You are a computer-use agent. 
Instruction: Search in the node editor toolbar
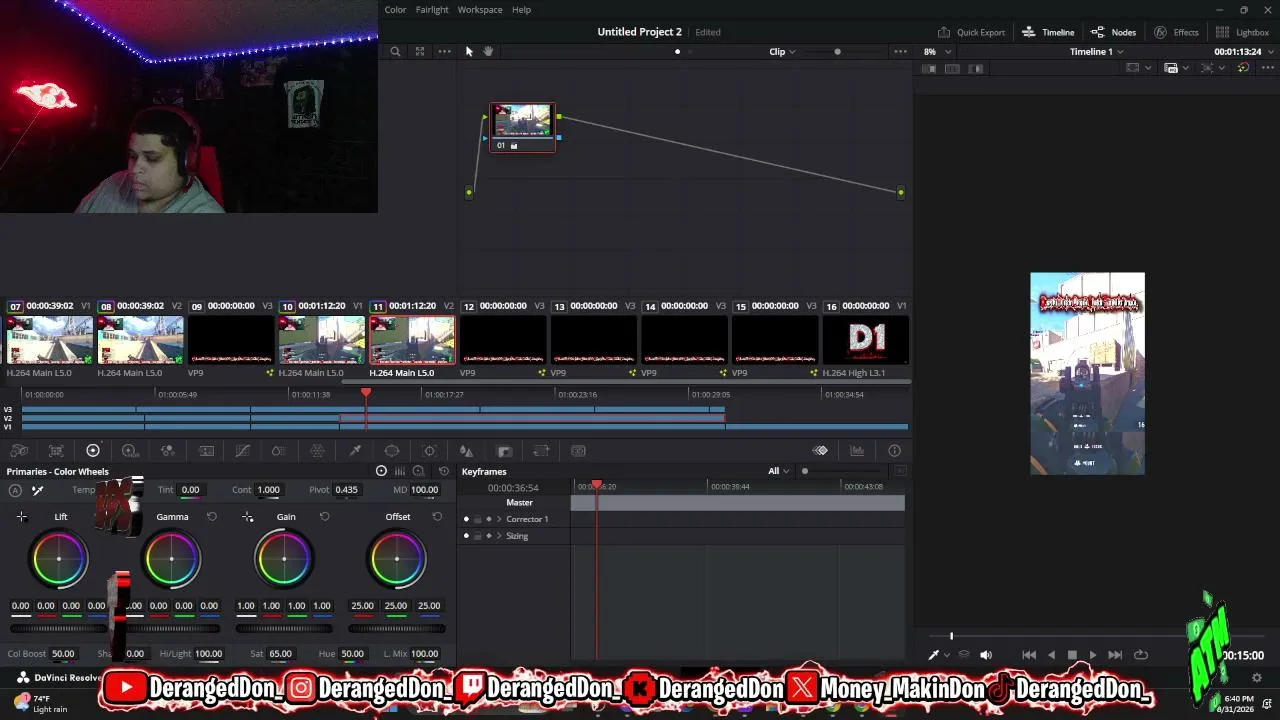pyautogui.click(x=395, y=51)
